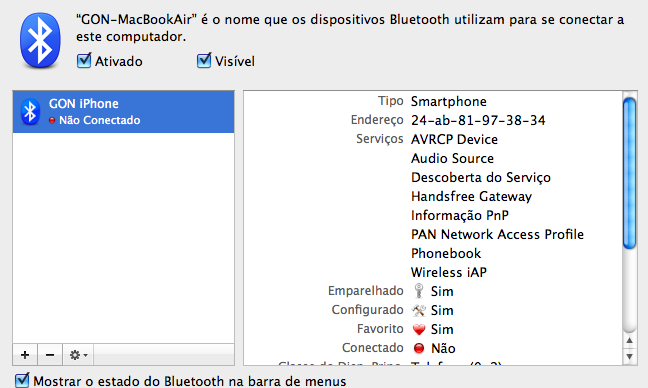
Task: Click red status dot beside Não Conectado
Action: 52,120
